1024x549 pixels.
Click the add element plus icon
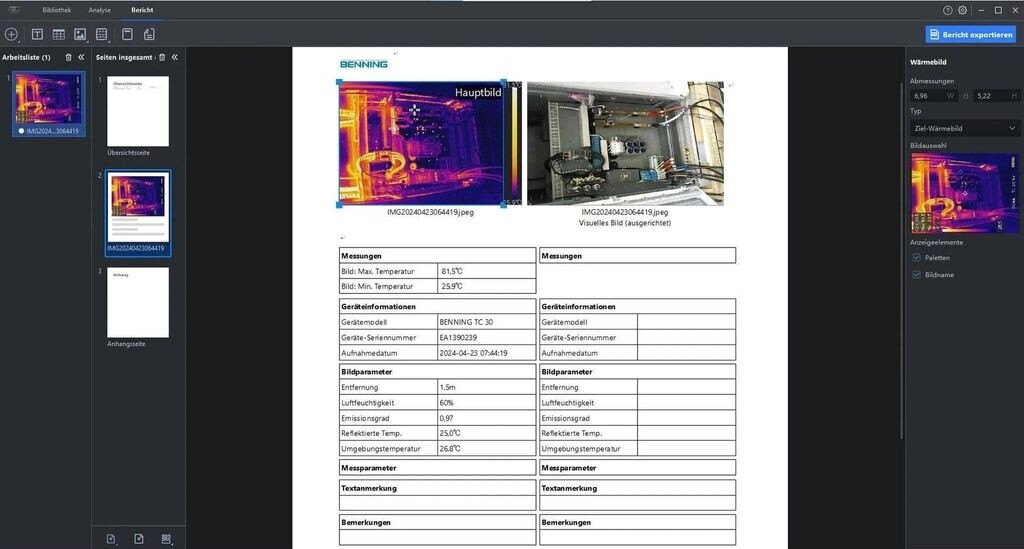point(11,34)
